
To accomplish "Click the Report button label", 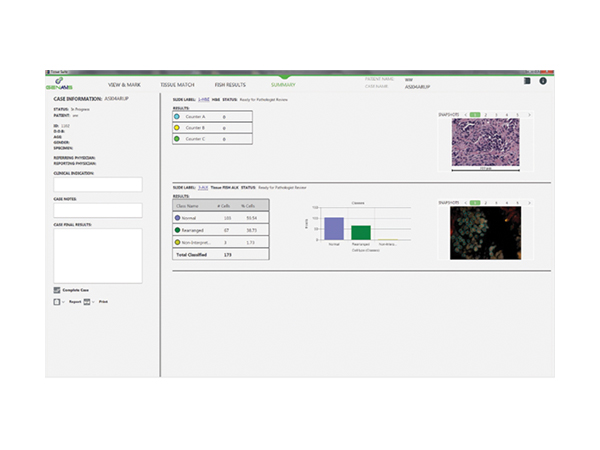I will [75, 302].
